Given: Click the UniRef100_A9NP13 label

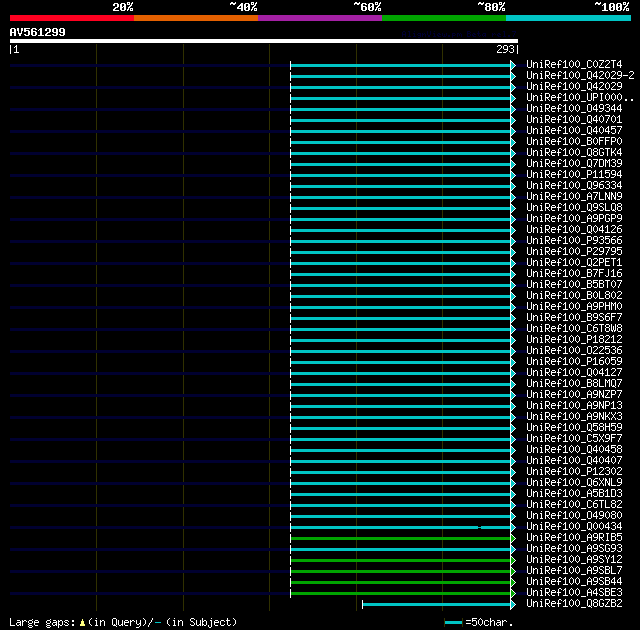Looking at the screenshot, I should (574, 406).
